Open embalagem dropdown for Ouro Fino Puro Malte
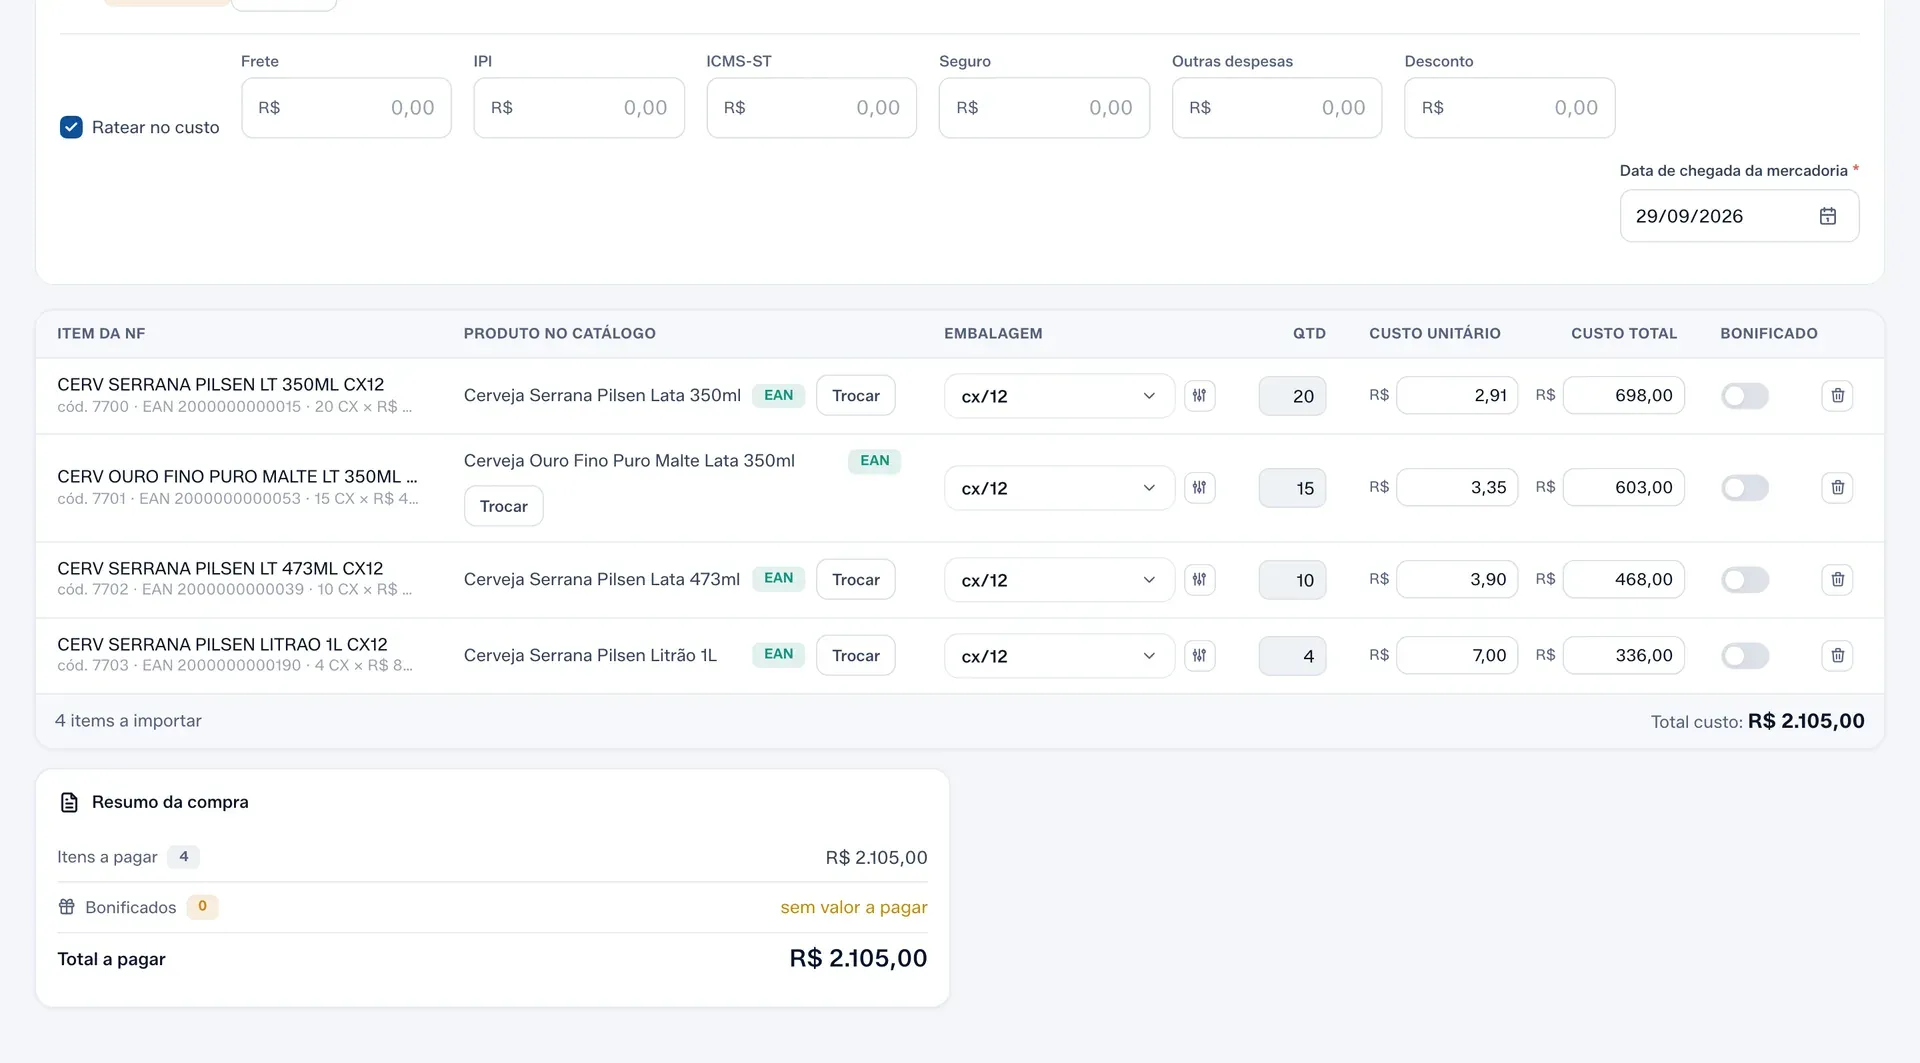Screen dimensions: 1920x1063 1059,488
